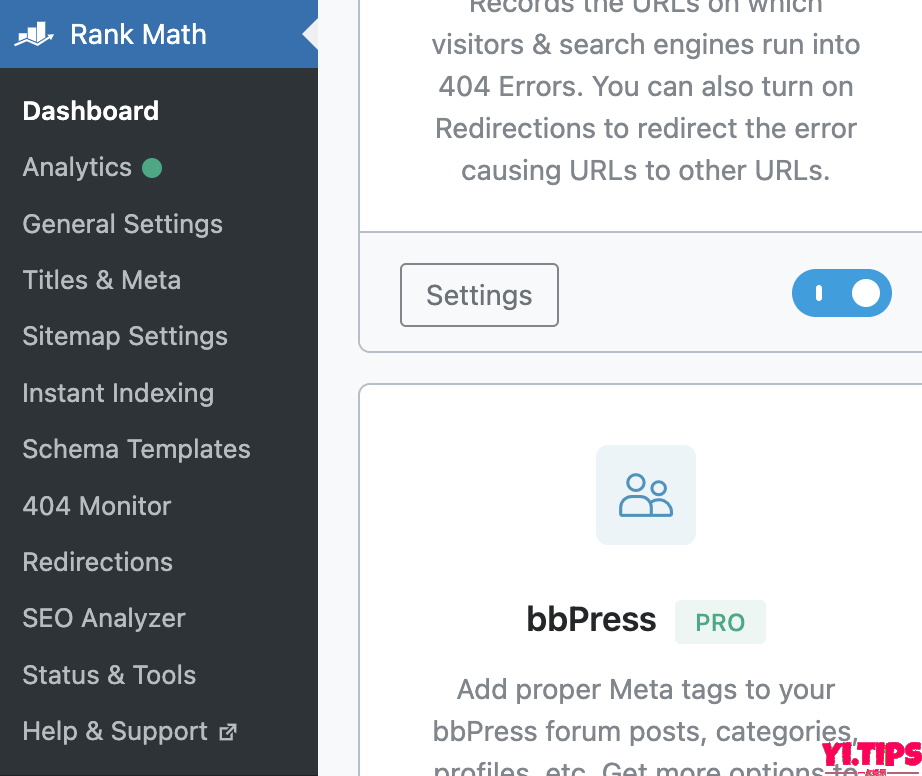The width and height of the screenshot is (922, 776).
Task: Select Titles & Meta menu item
Action: tap(102, 280)
